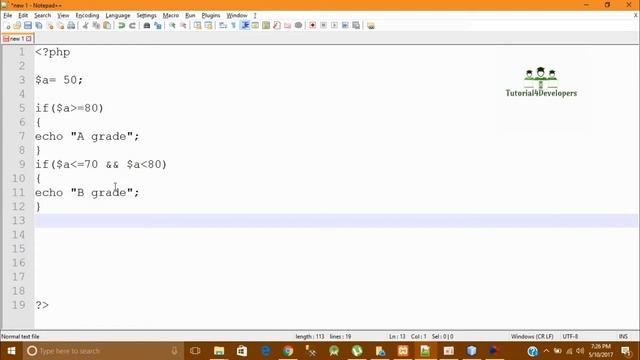Image resolution: width=640 pixels, height=360 pixels.
Task: Start macro recording with red dot icon
Action: pos(313,26)
